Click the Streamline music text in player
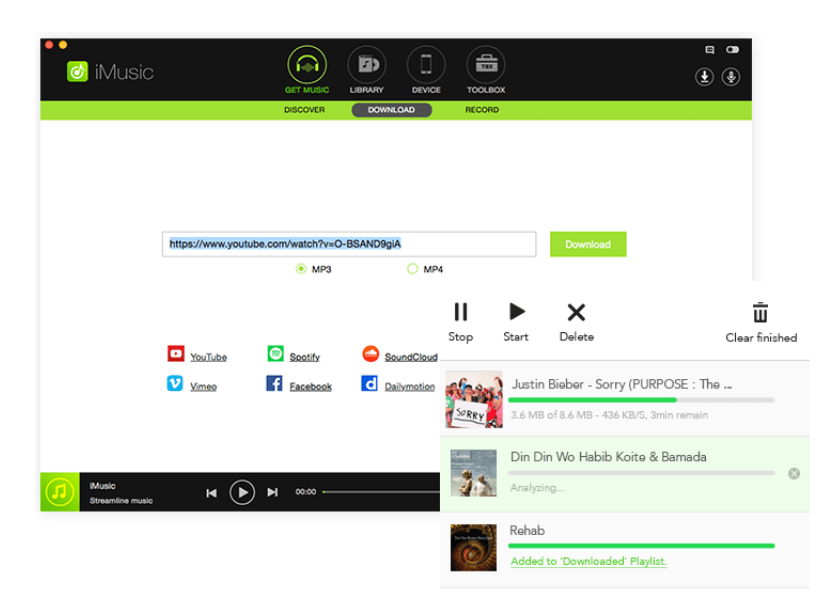840x612 pixels. point(121,501)
